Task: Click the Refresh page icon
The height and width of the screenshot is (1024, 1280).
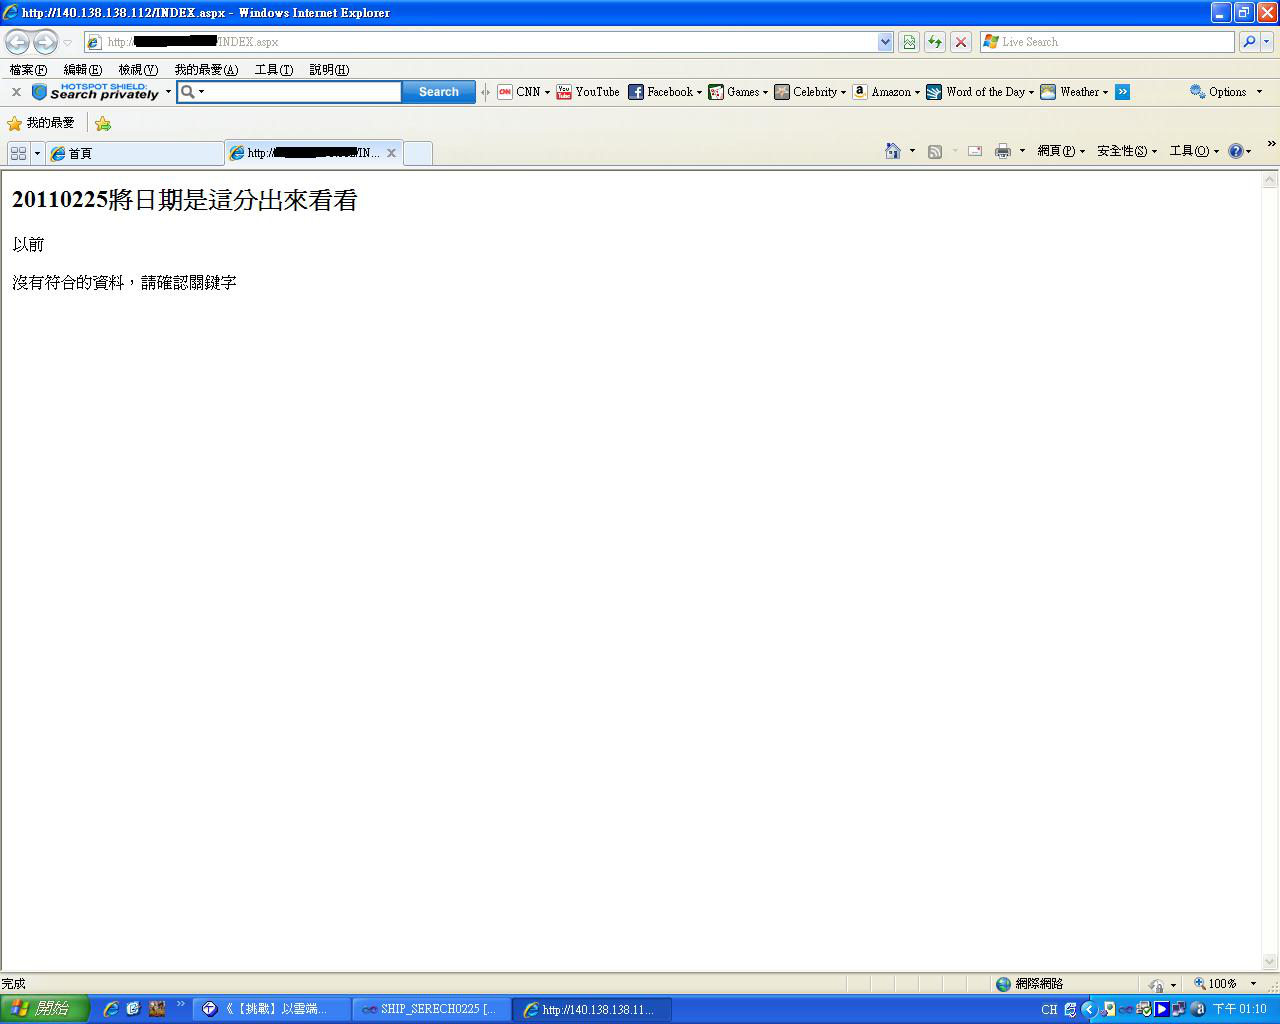Action: [x=935, y=42]
